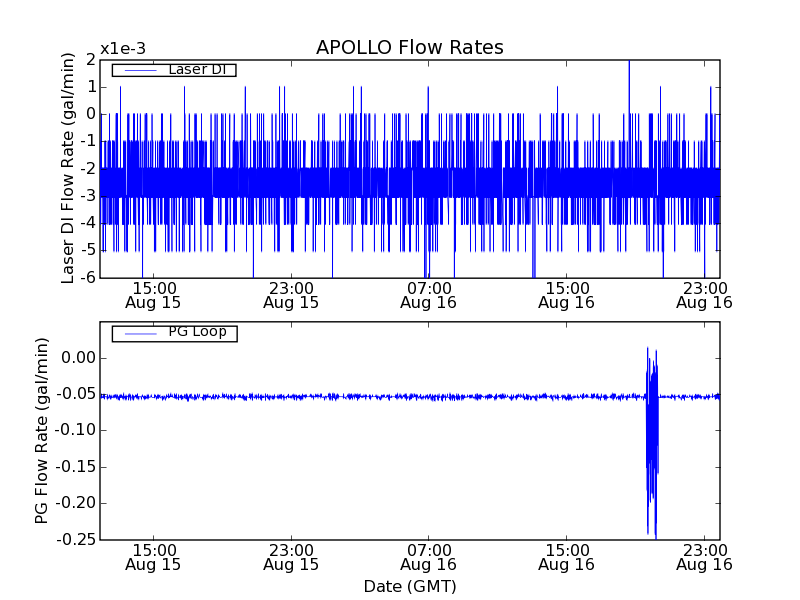Click the APOLLO Flow Rates chart title

tap(409, 48)
